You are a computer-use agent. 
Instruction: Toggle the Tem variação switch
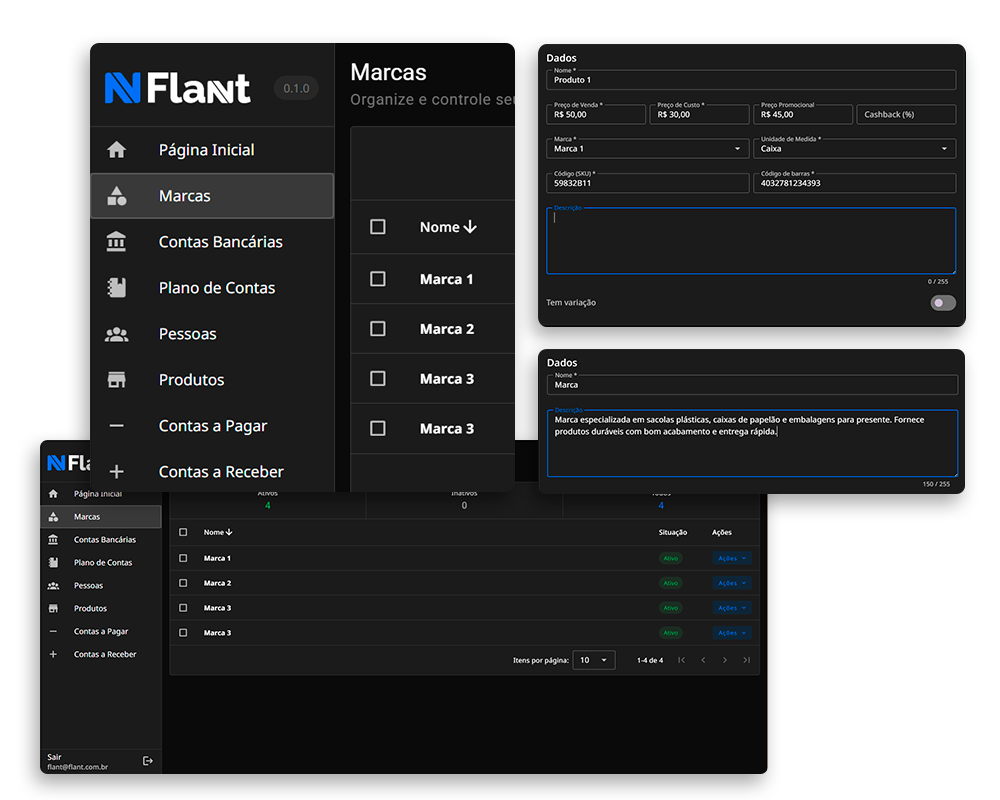(x=942, y=303)
